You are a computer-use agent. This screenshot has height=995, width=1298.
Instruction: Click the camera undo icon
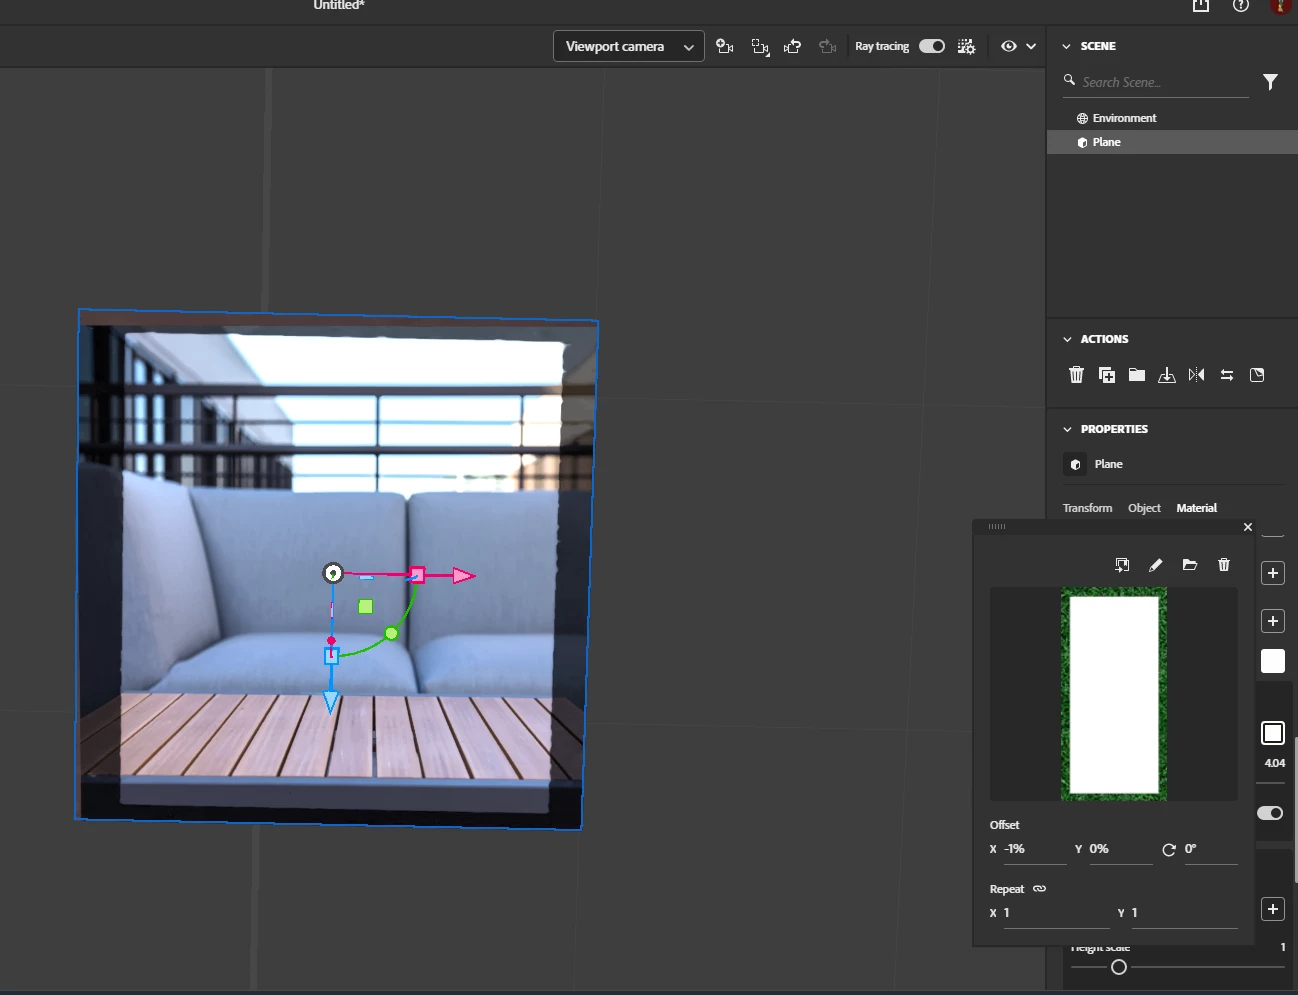[793, 47]
